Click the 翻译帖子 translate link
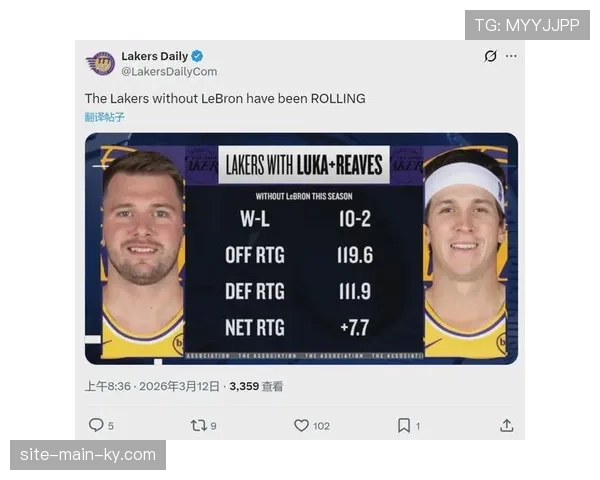The image size is (600, 480). [105, 117]
